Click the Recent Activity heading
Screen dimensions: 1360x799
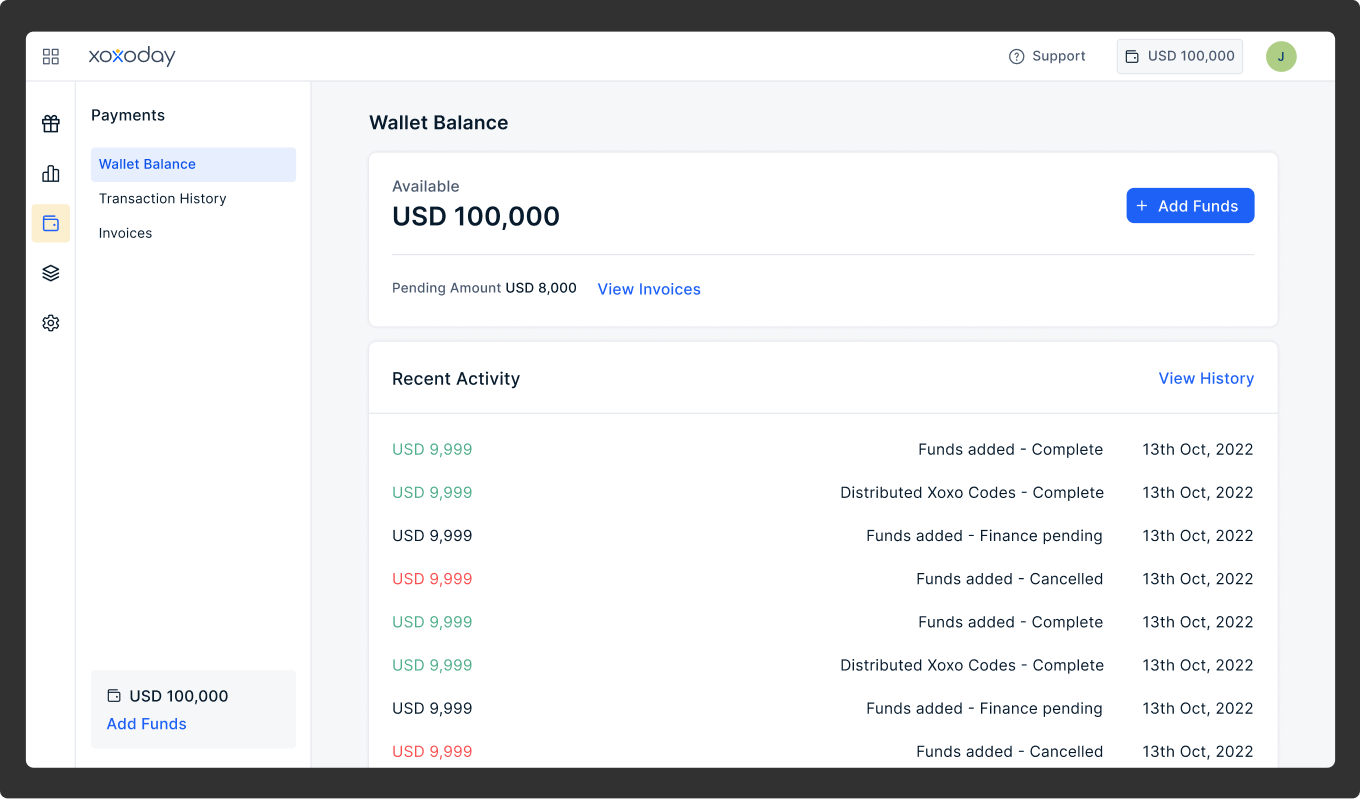(456, 379)
